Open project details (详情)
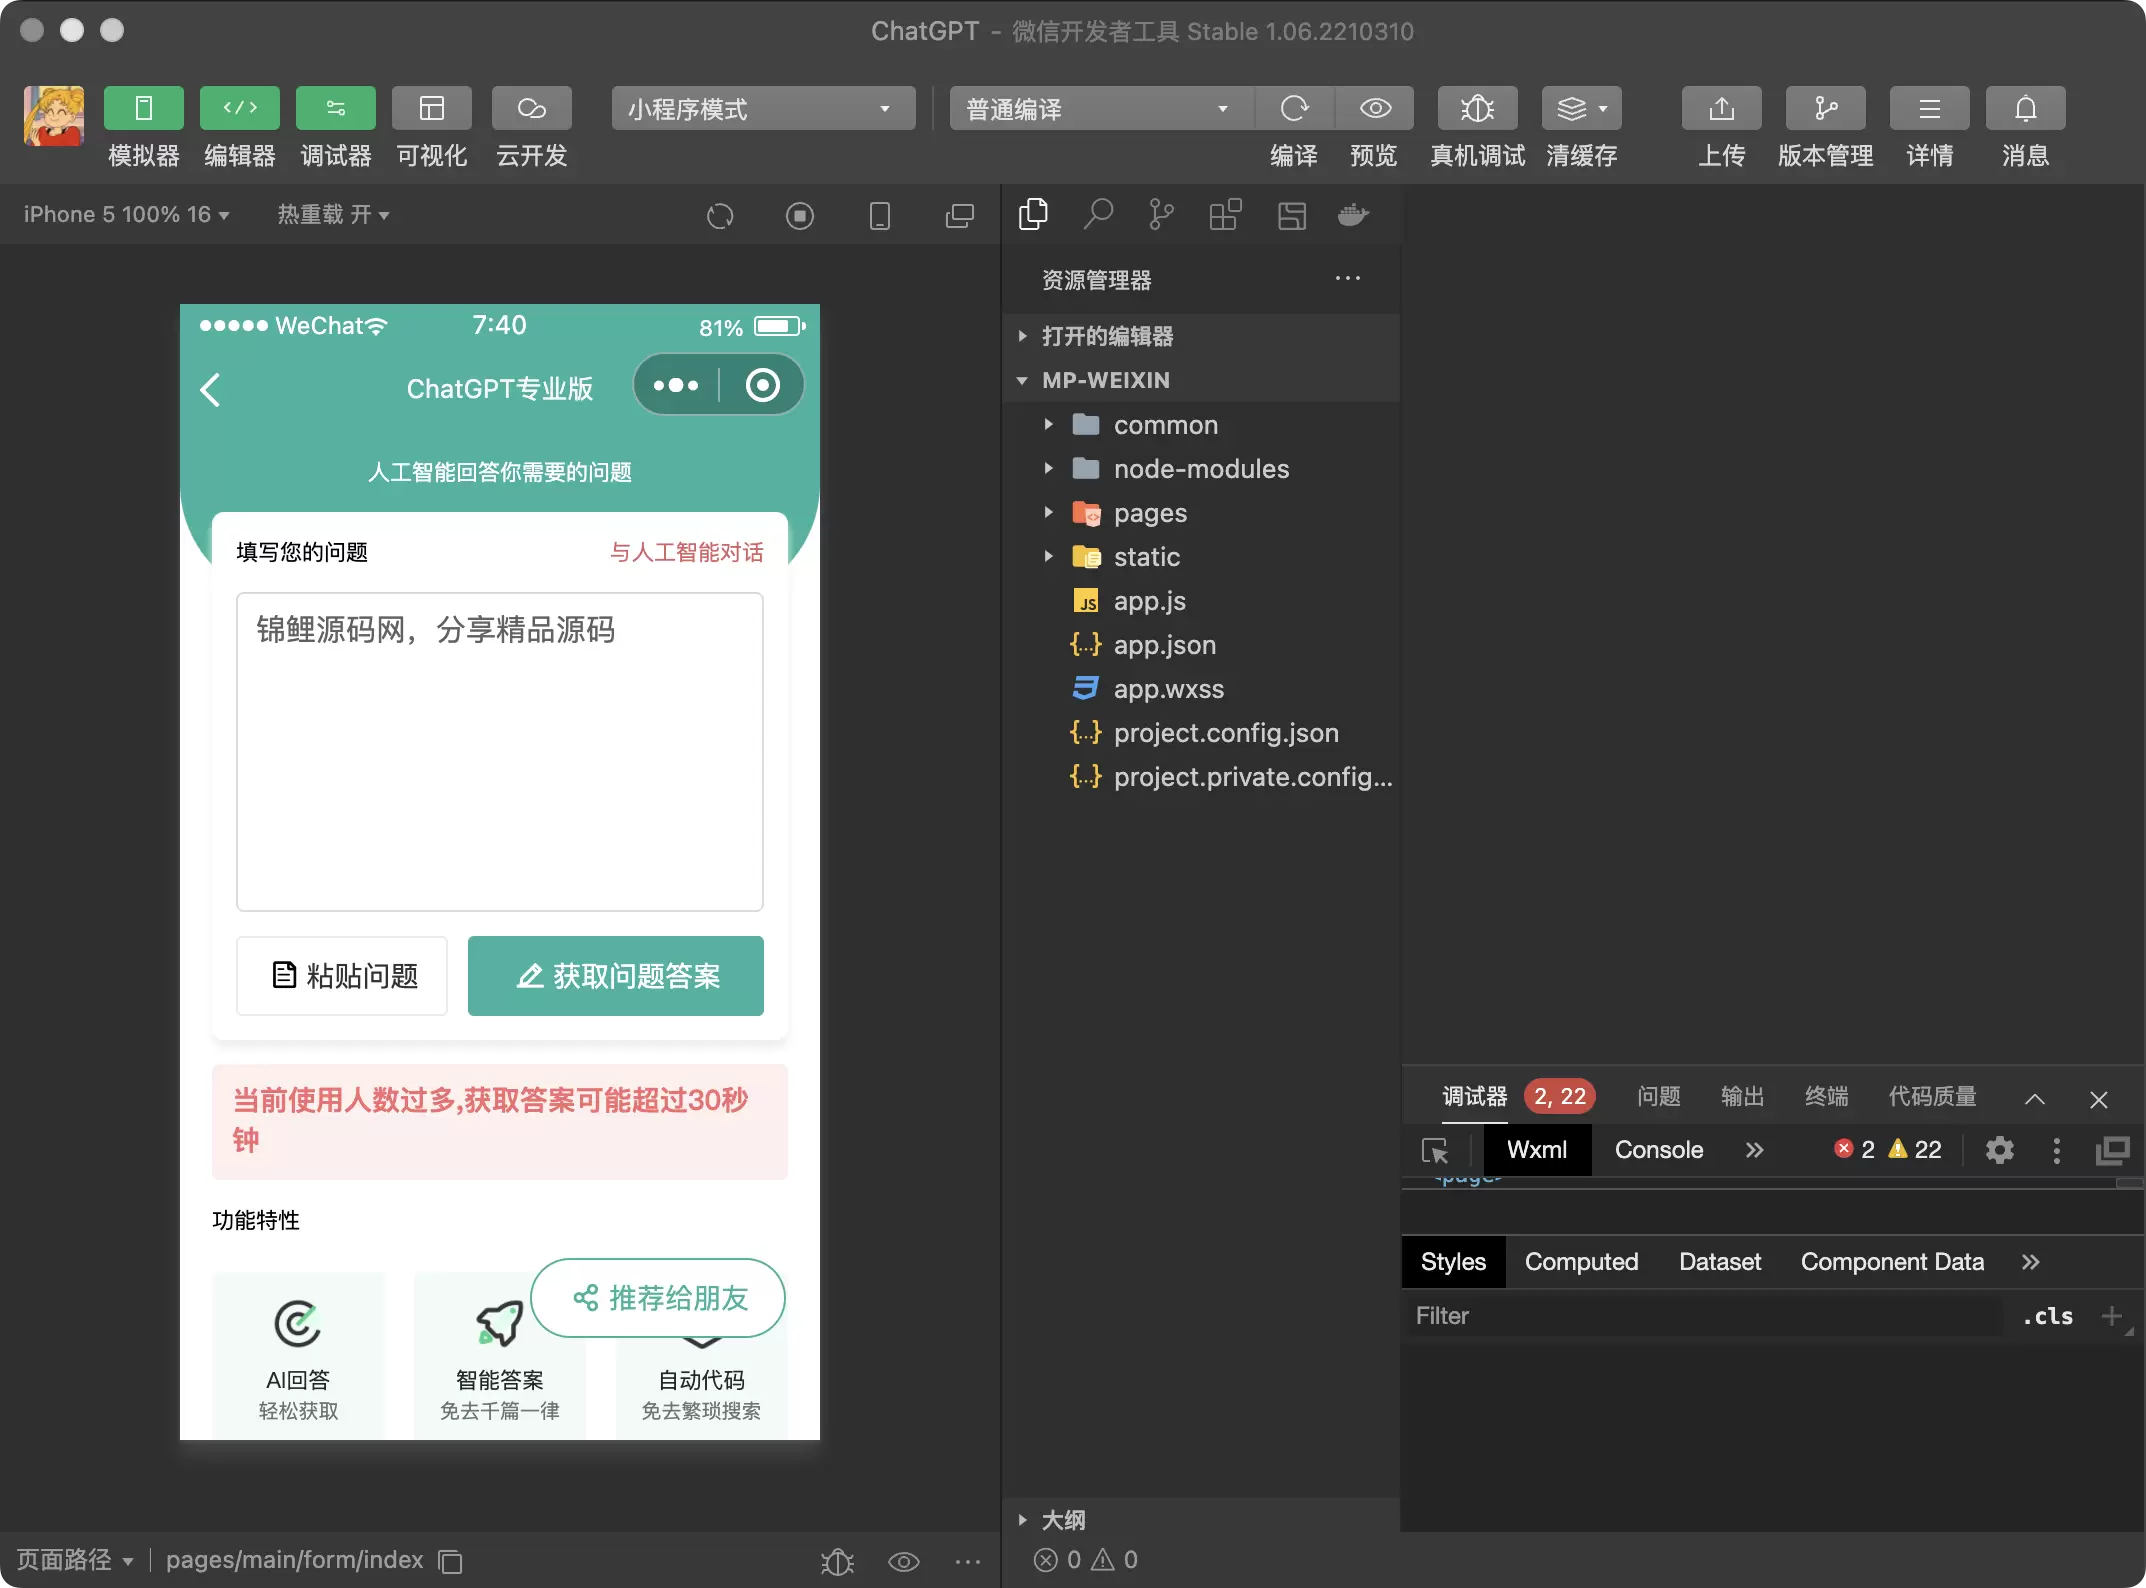 [x=1929, y=108]
